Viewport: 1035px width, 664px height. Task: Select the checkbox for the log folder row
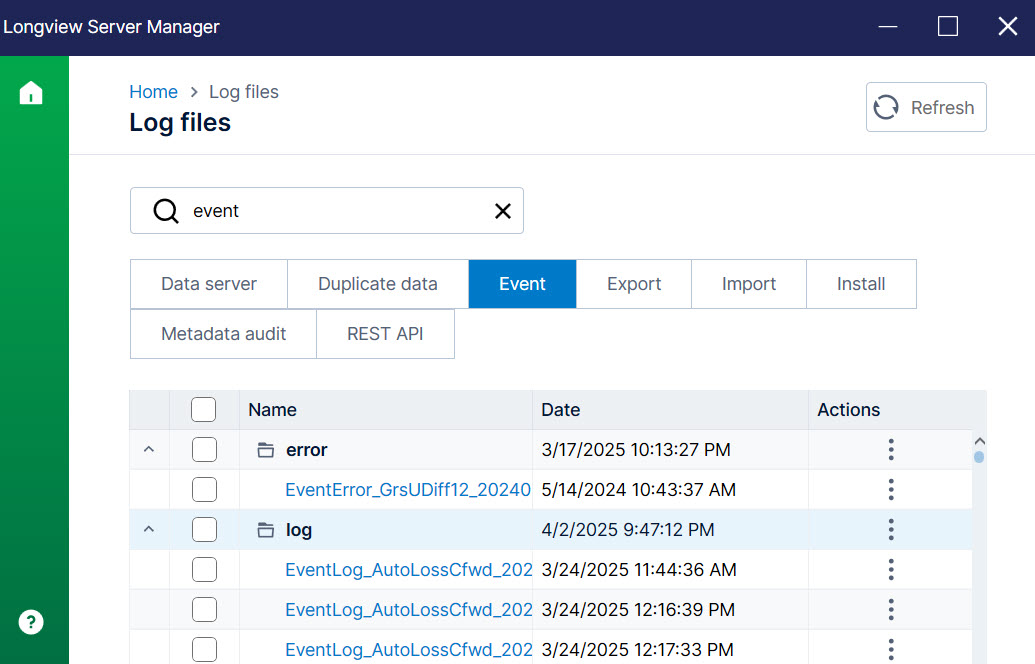[204, 529]
